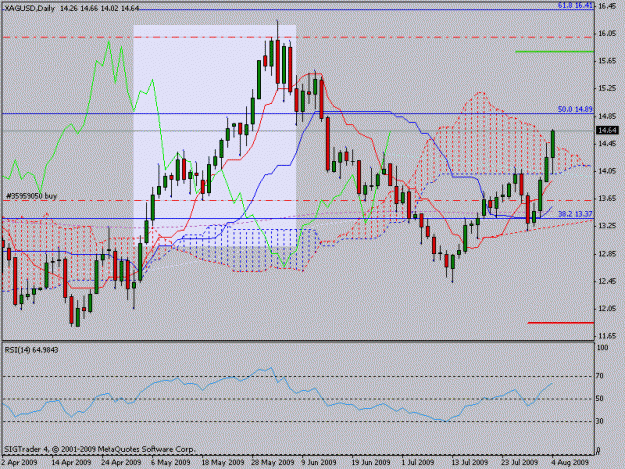Click the current price tag 14.64
625x469 pixels.
pos(607,130)
